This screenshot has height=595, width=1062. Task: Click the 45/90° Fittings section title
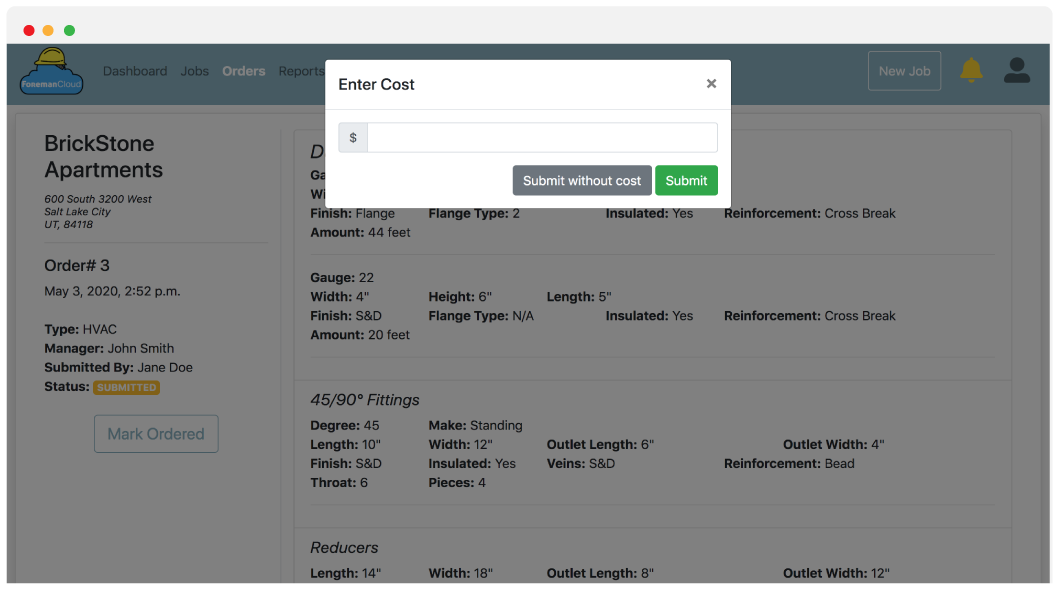tap(365, 400)
